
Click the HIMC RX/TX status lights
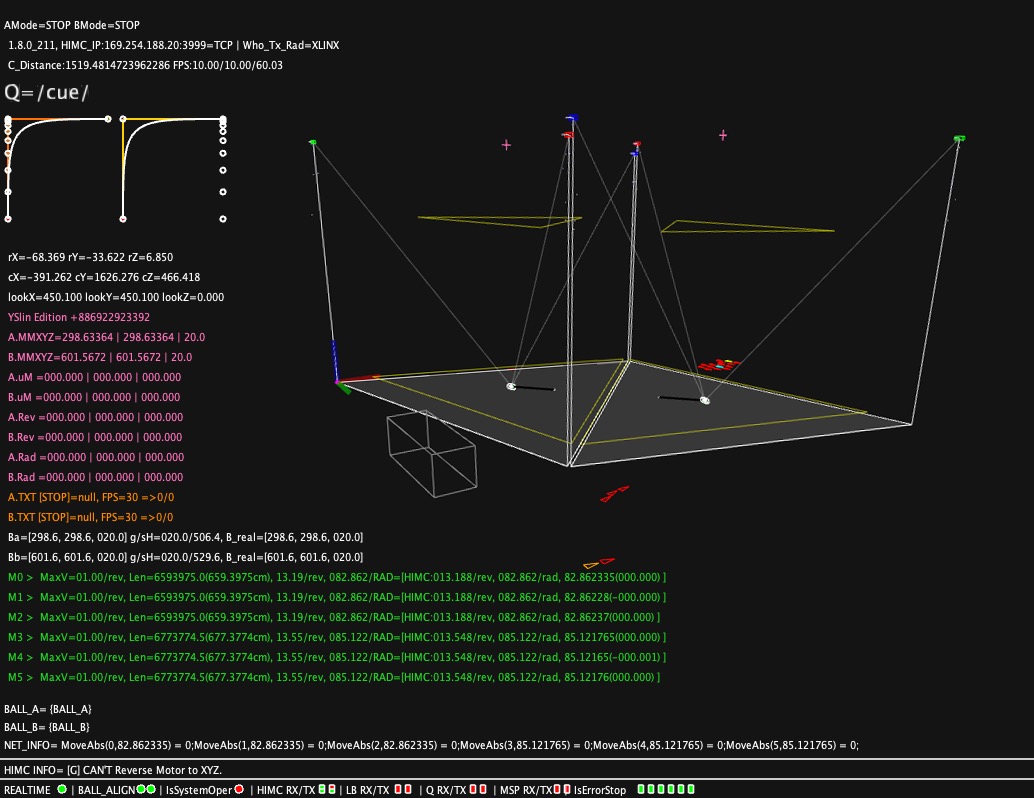325,790
